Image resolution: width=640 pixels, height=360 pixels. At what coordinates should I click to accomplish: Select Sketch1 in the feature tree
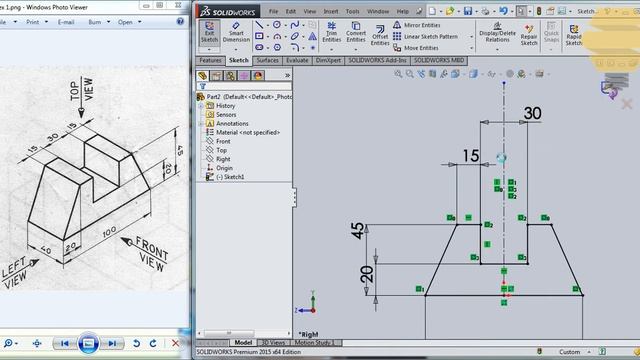point(229,177)
